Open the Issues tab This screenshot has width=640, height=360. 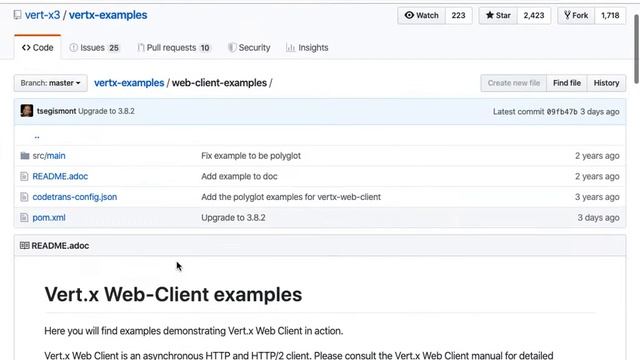(94, 48)
